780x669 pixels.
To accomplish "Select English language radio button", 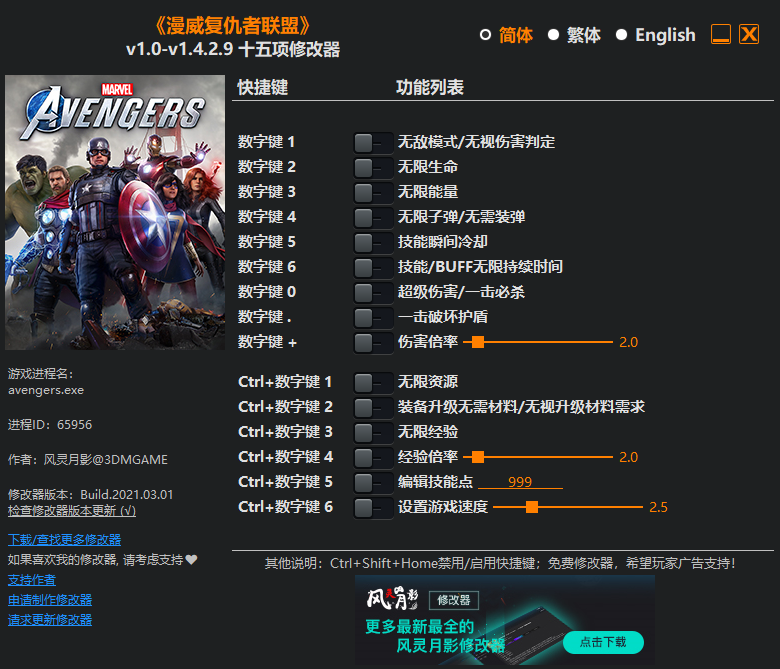I will [x=621, y=35].
